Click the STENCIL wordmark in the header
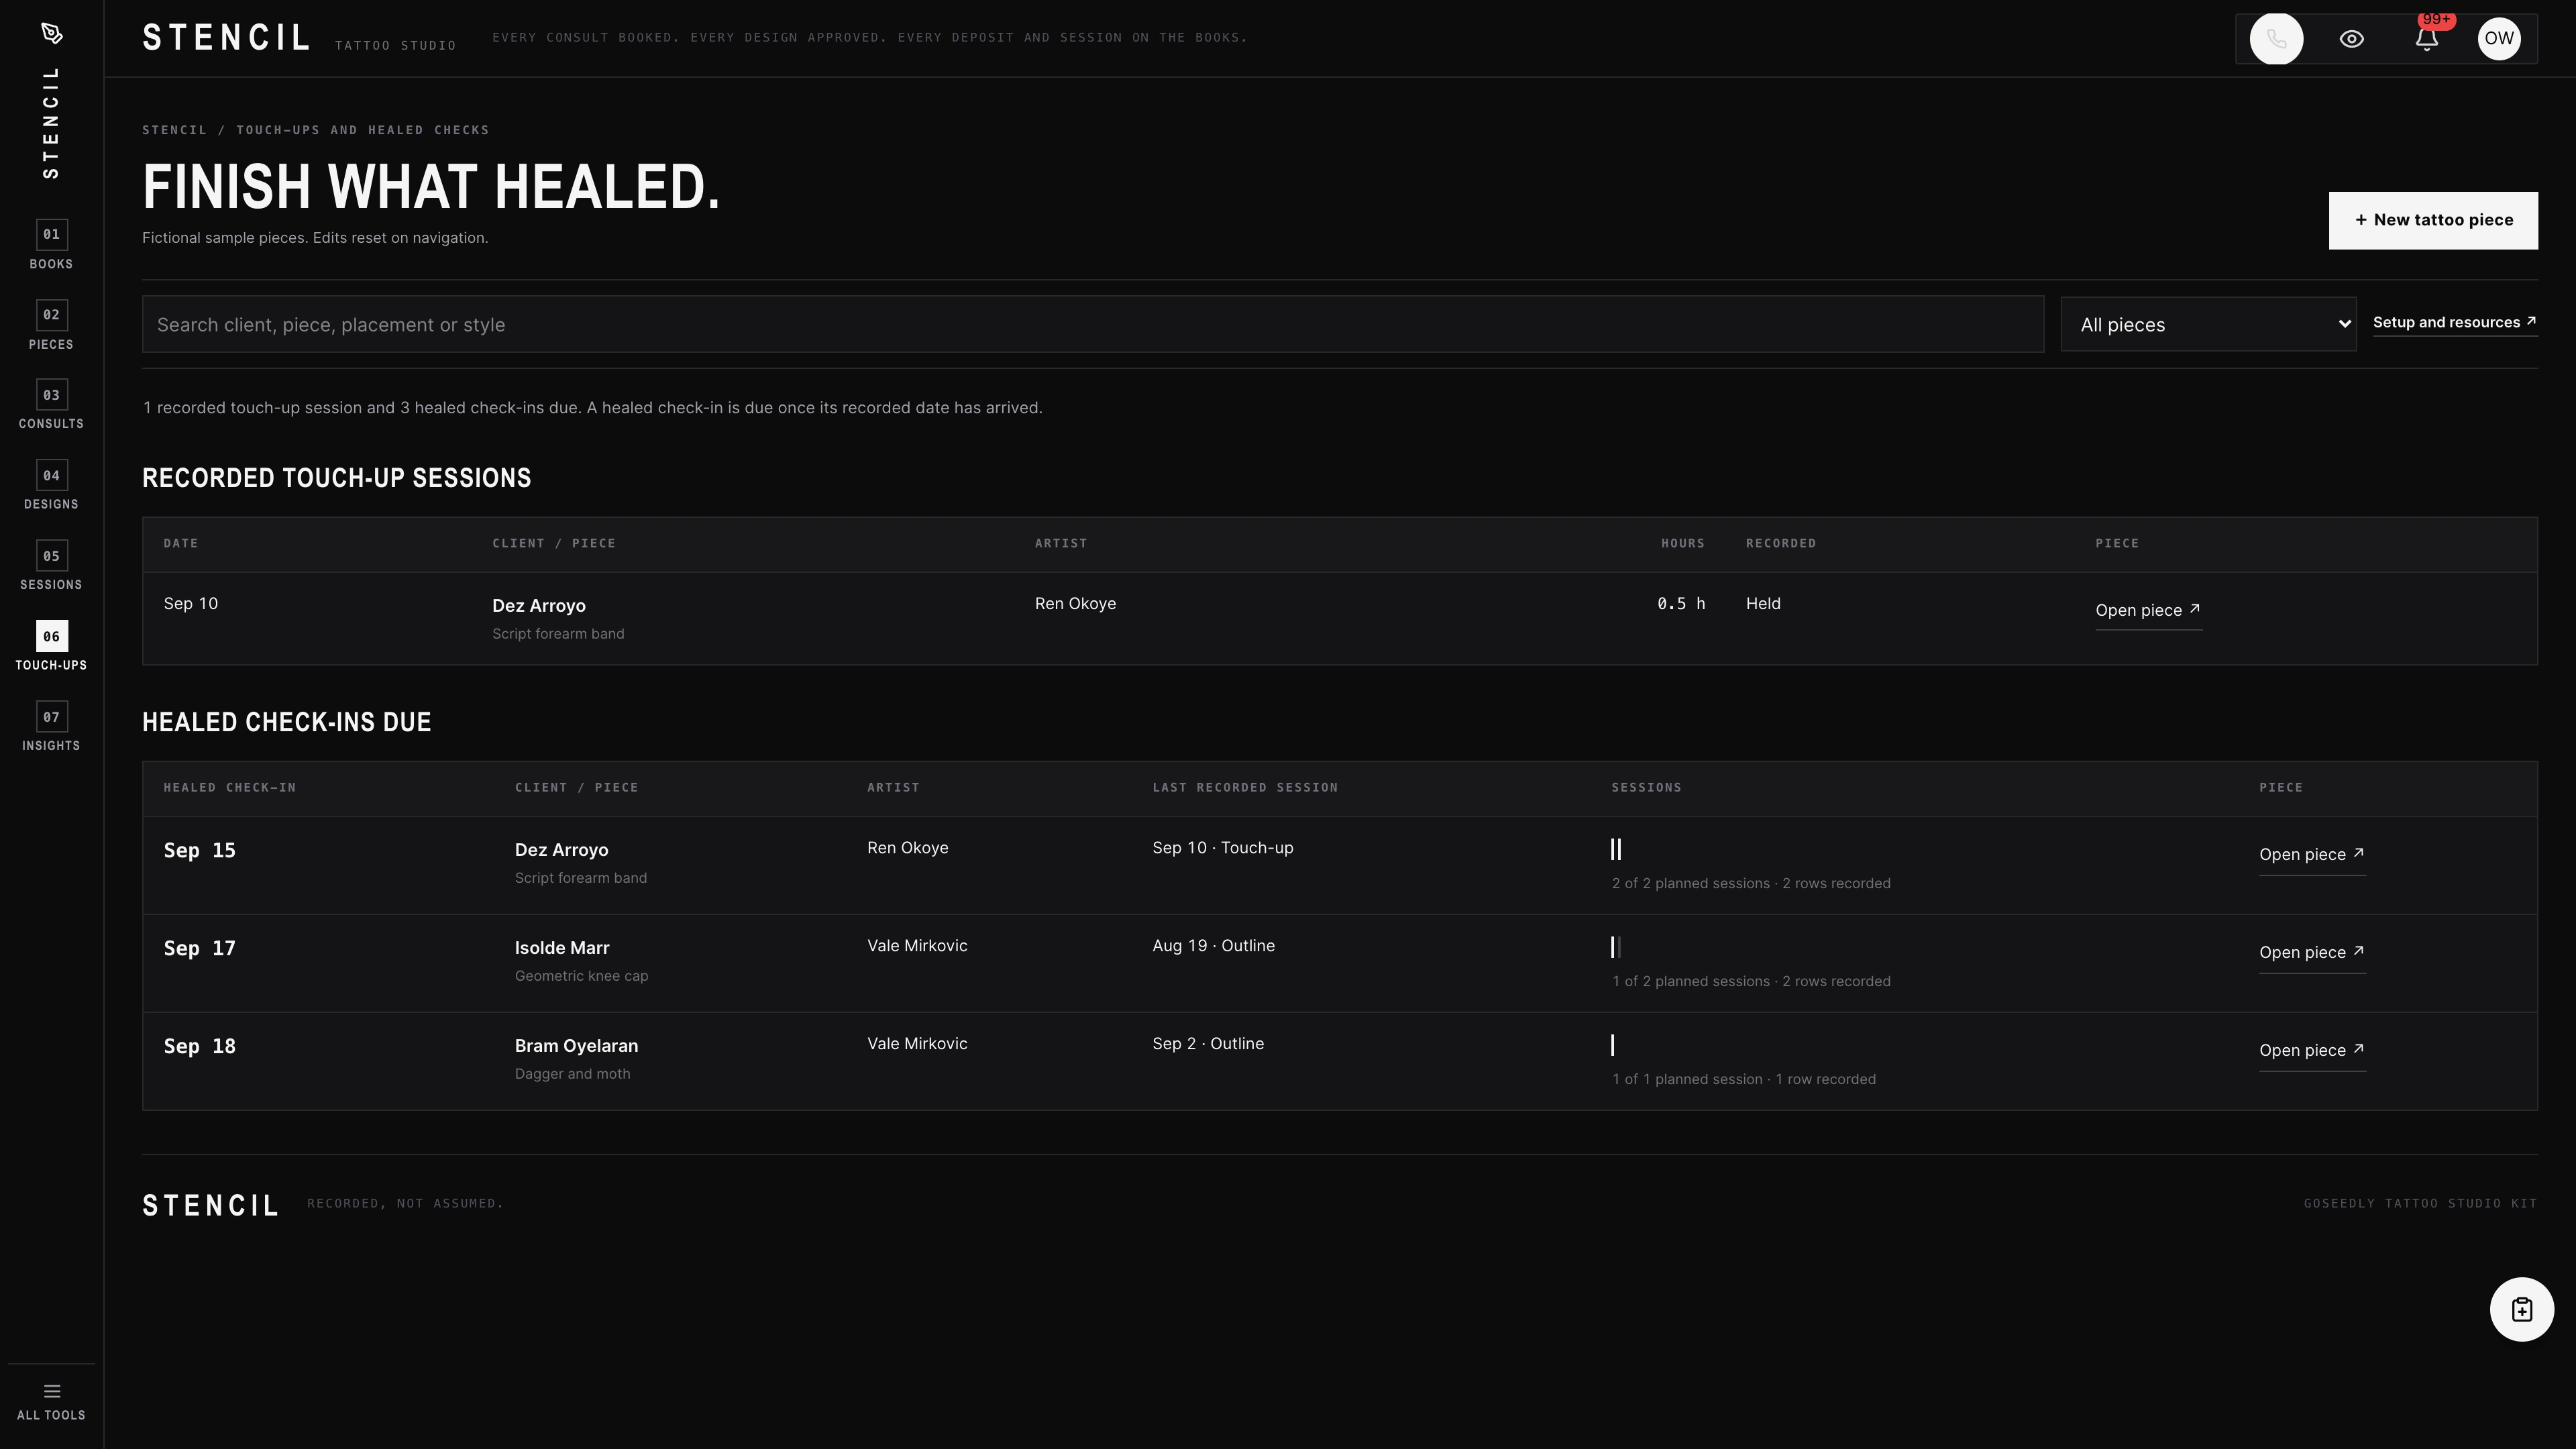Image resolution: width=2576 pixels, height=1449 pixels. click(x=227, y=38)
